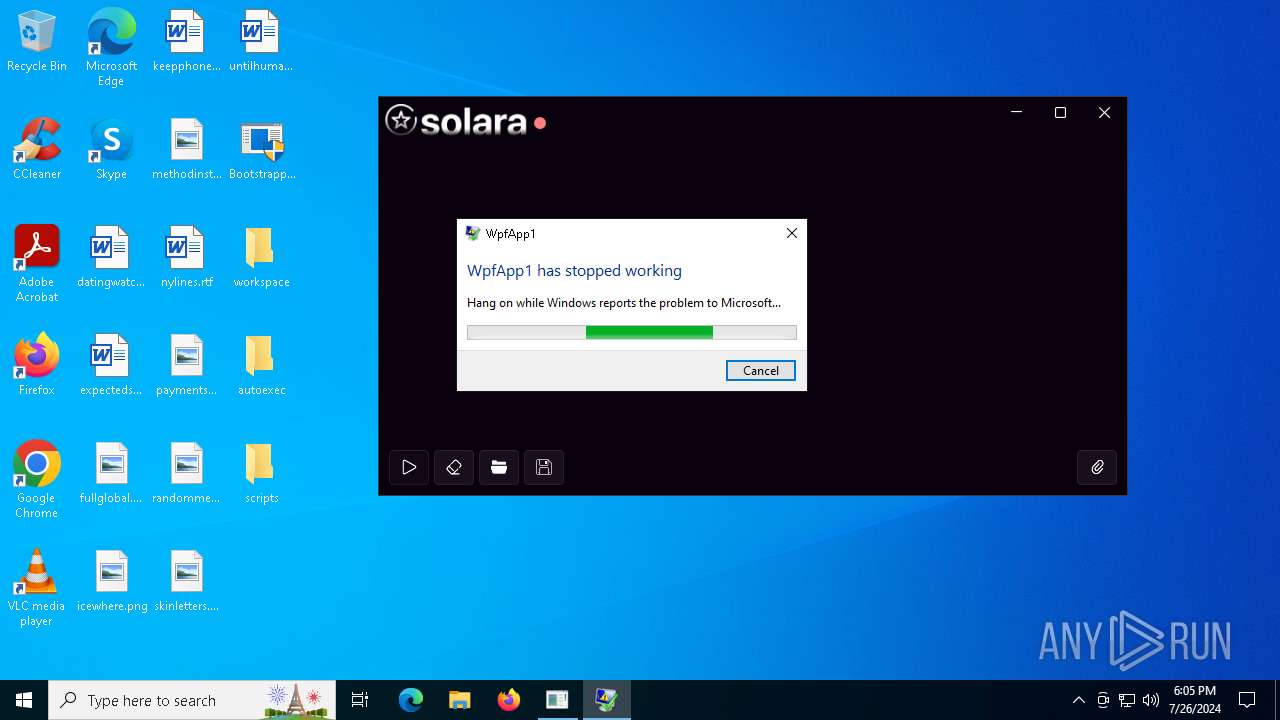1280x720 pixels.
Task: Select the untilhuma Word document
Action: pyautogui.click(x=261, y=42)
